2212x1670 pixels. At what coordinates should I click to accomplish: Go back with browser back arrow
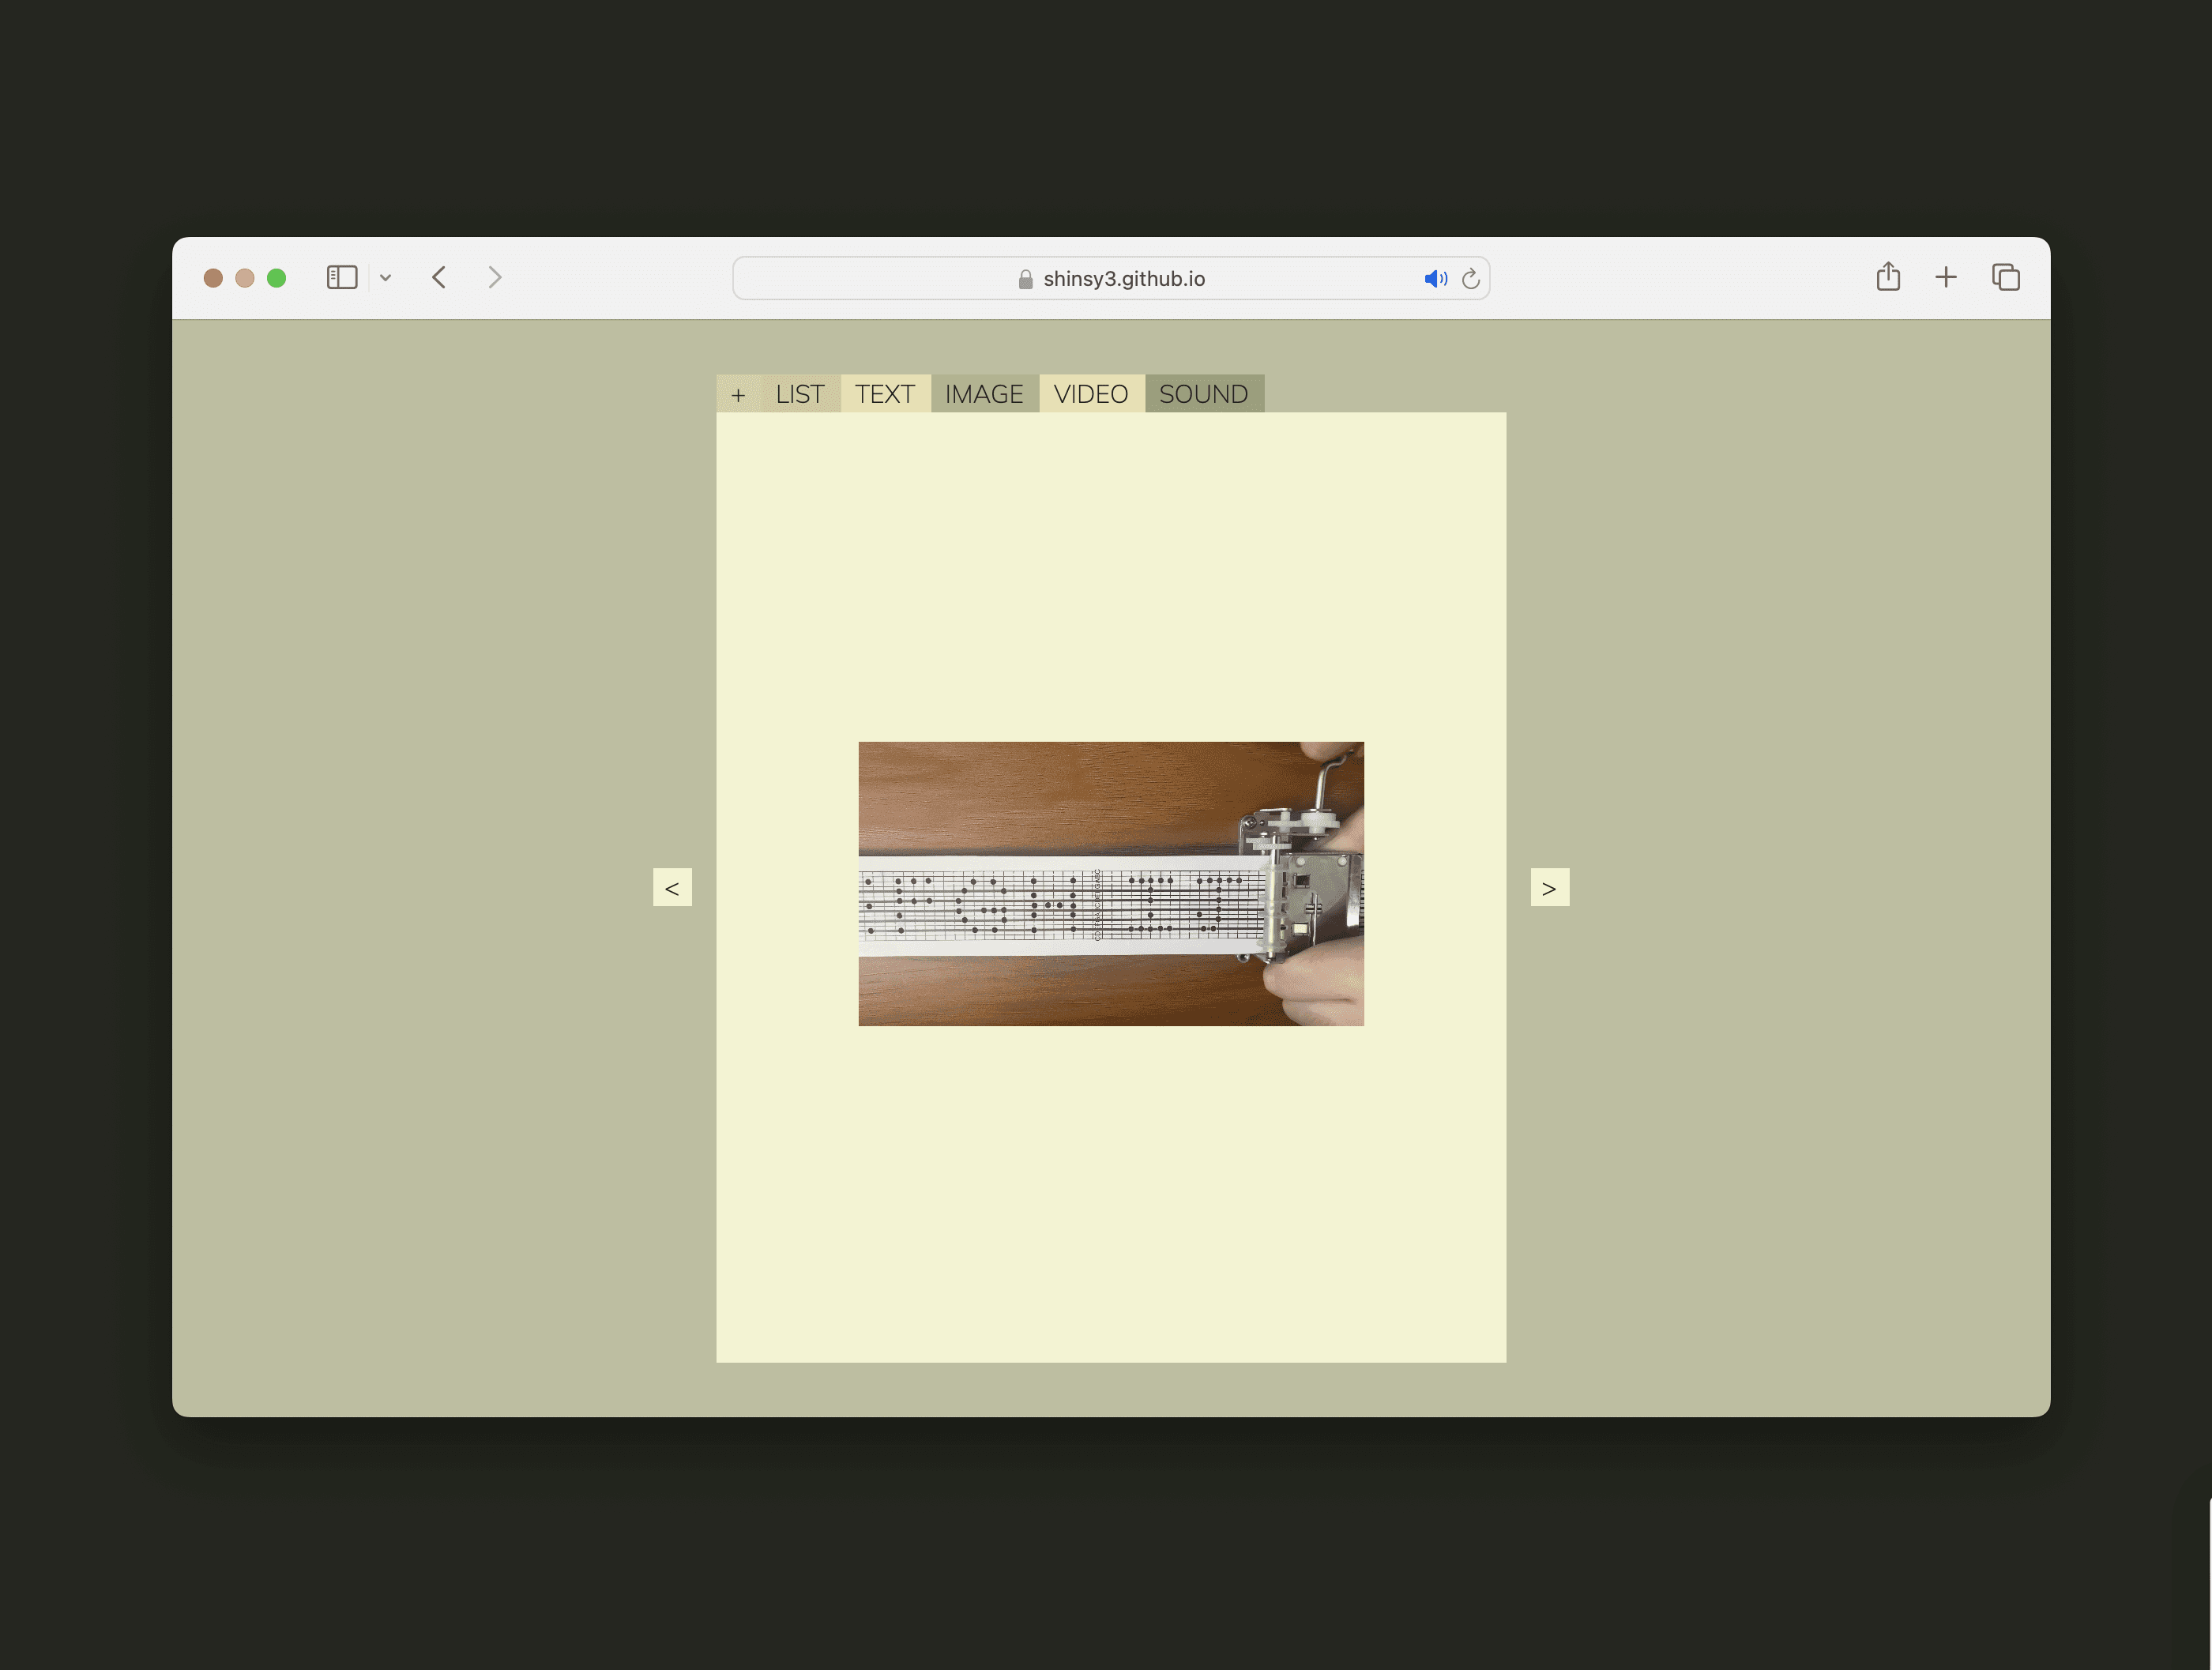(439, 277)
